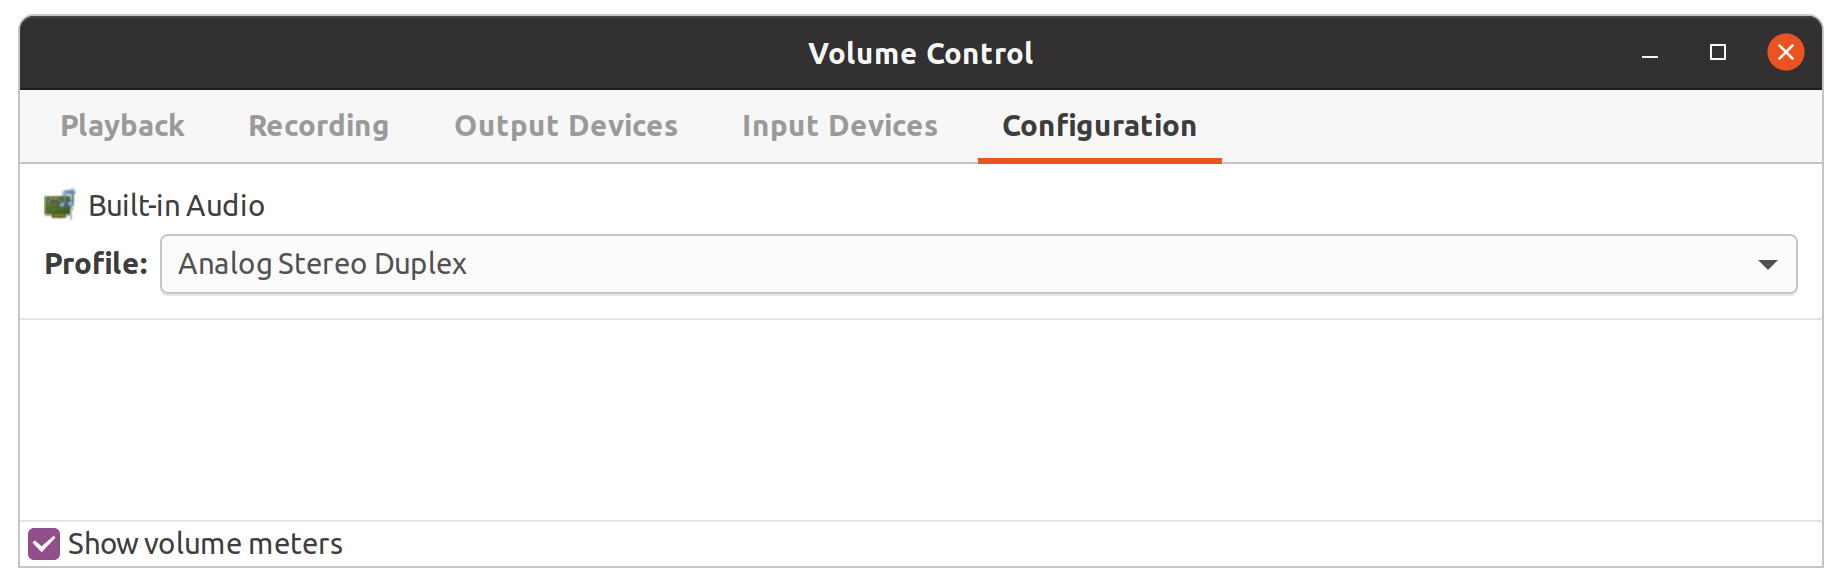Screen dimensions: 1842x586
Task: Click the Show volume meters label text
Action: tap(205, 544)
